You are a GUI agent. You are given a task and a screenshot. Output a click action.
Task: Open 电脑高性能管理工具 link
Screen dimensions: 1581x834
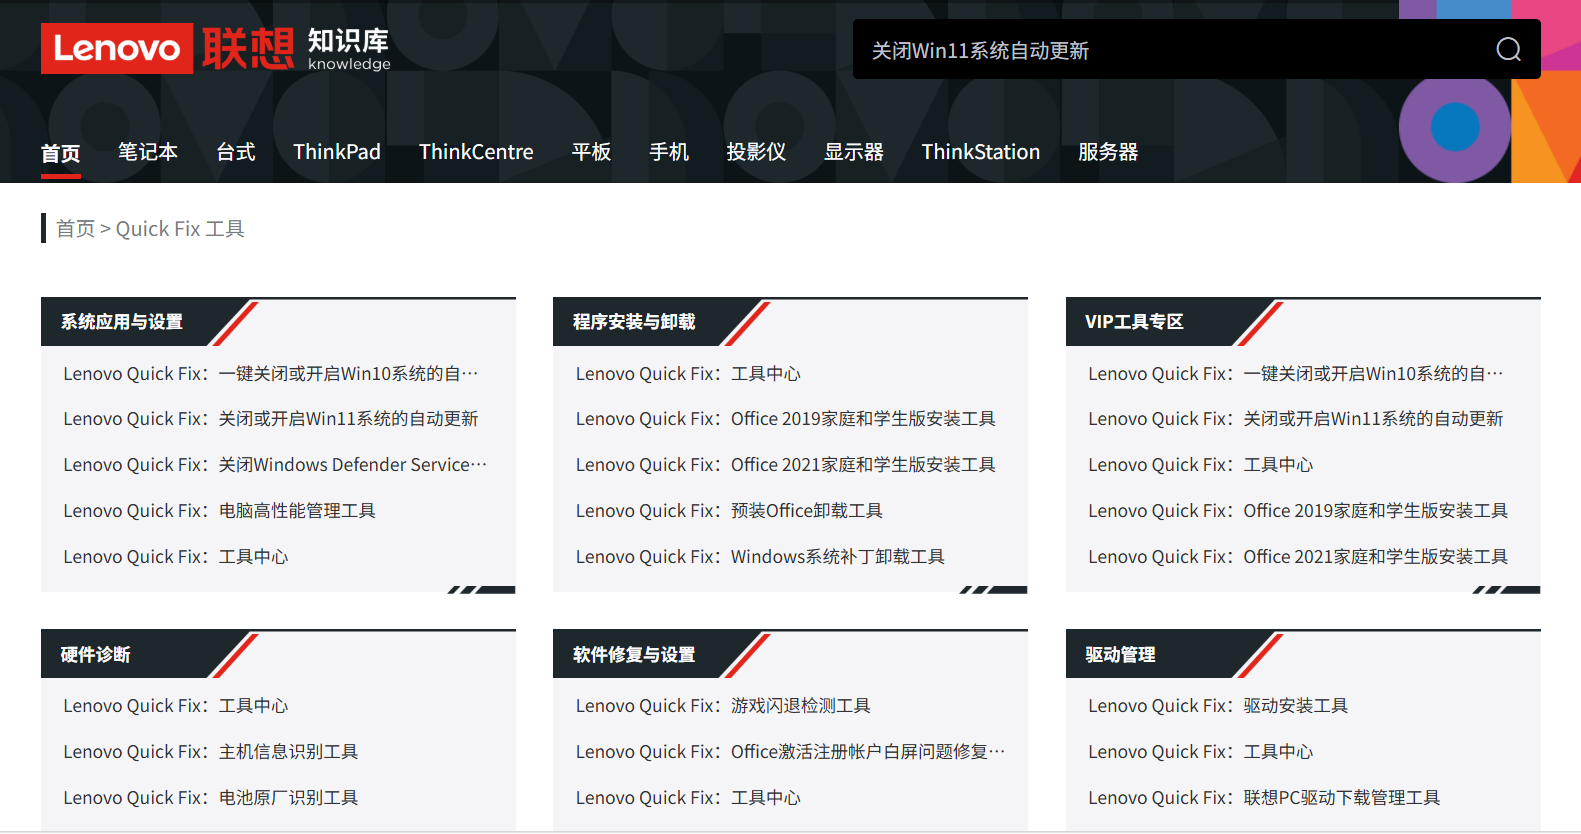pos(219,511)
